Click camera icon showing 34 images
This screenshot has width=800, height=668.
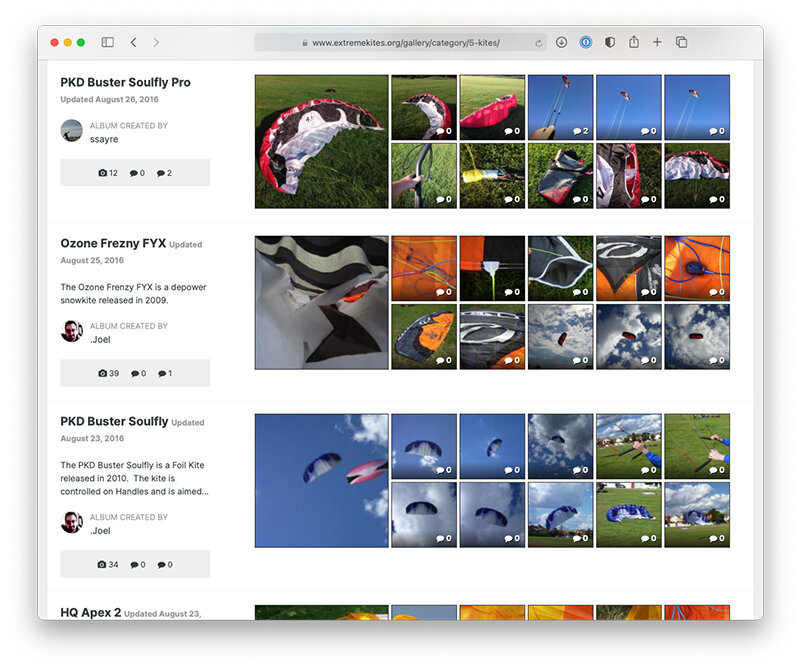102,564
